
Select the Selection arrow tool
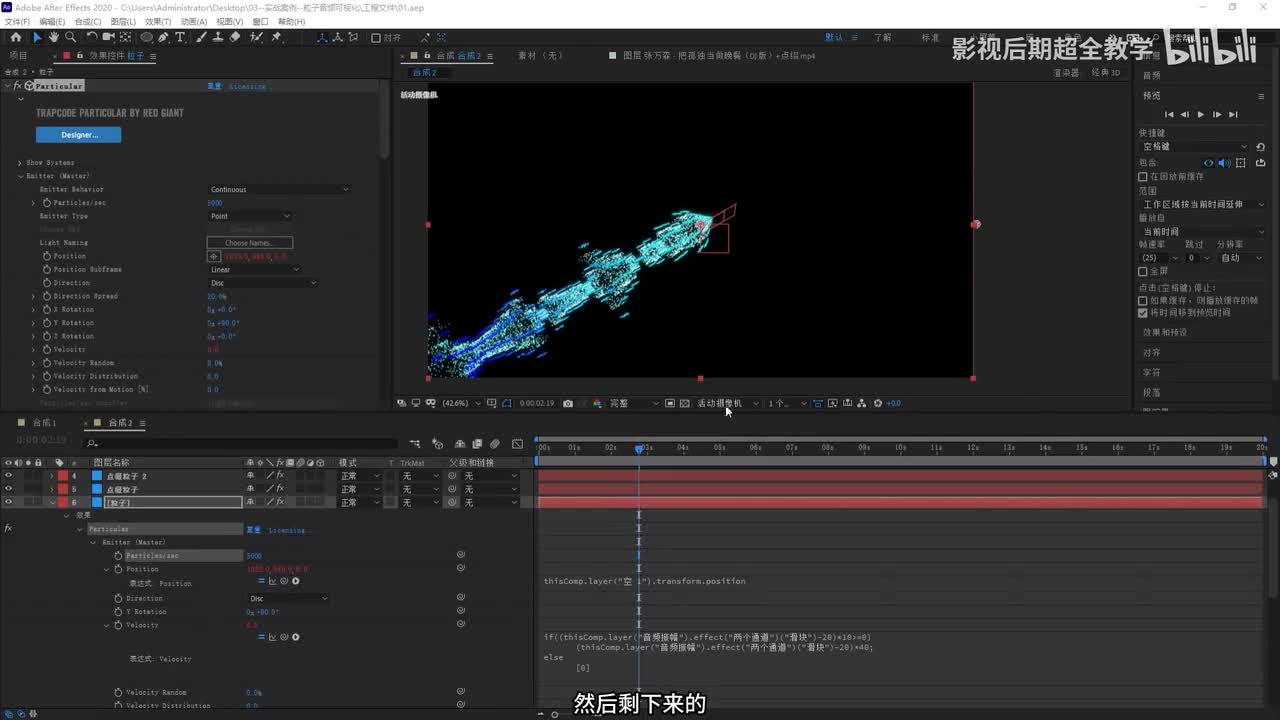click(37, 37)
